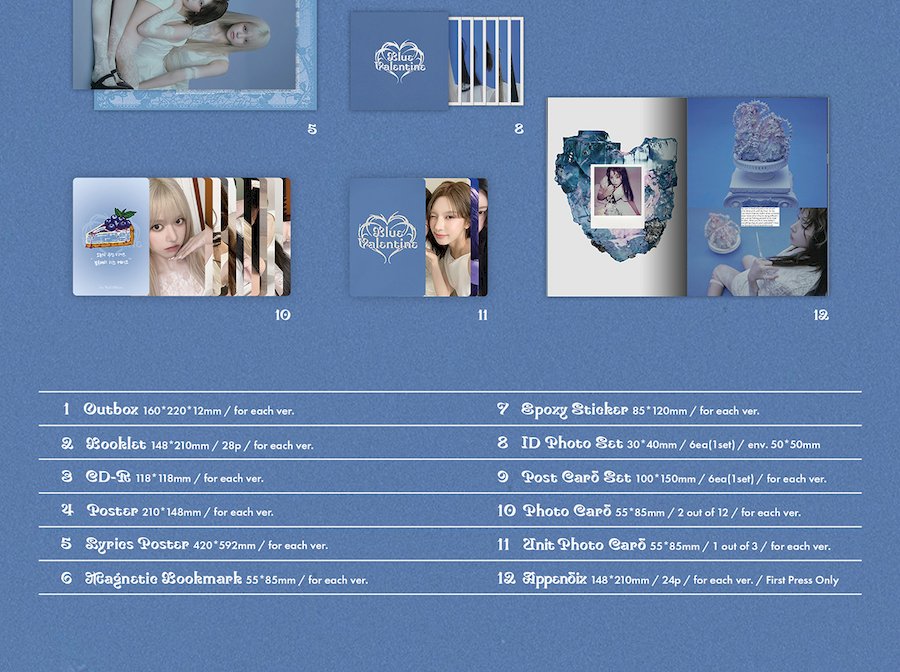Open the blueberry cake photo card
The height and width of the screenshot is (672, 900).
(111, 237)
